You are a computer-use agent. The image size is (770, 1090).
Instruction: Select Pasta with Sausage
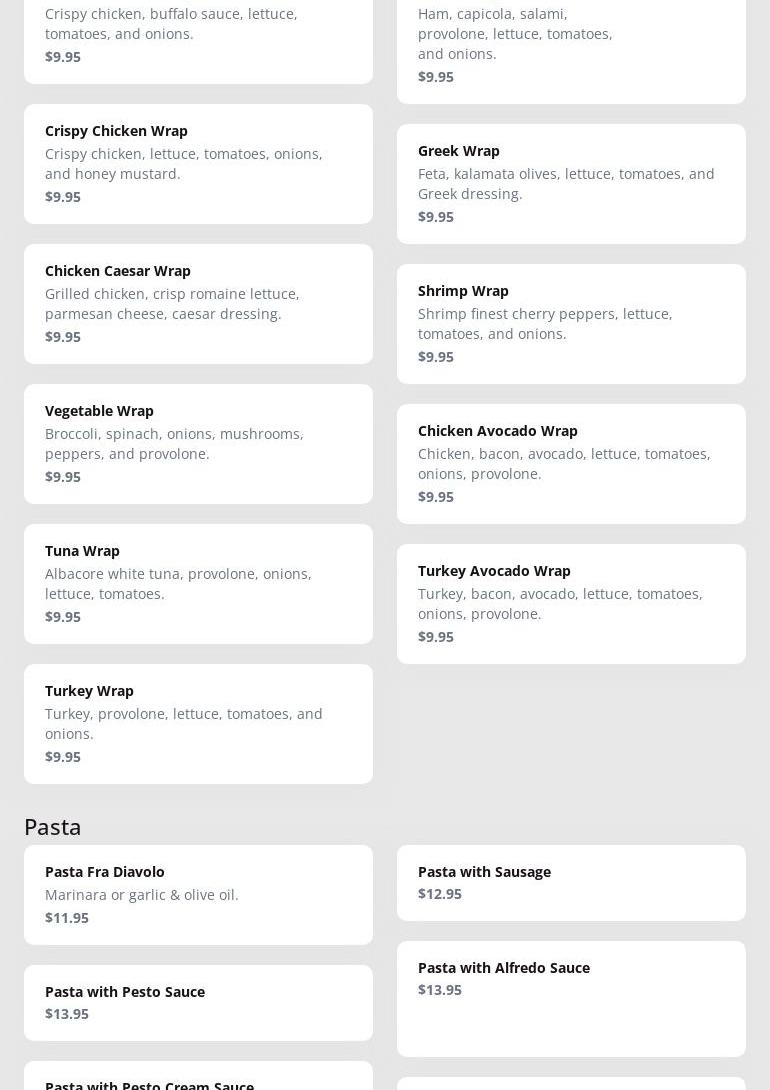coord(571,882)
